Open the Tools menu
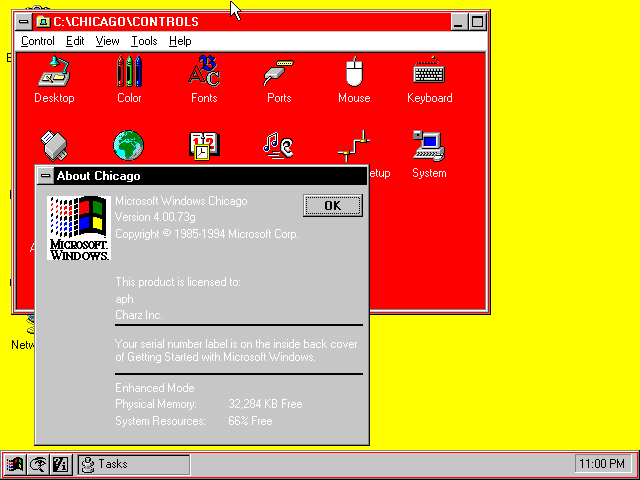Screen dimensions: 640x480 144,41
